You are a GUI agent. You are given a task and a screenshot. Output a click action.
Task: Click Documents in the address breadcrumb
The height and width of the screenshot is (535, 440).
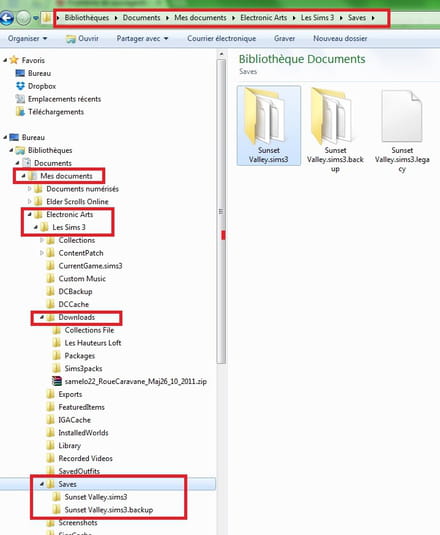tap(141, 18)
